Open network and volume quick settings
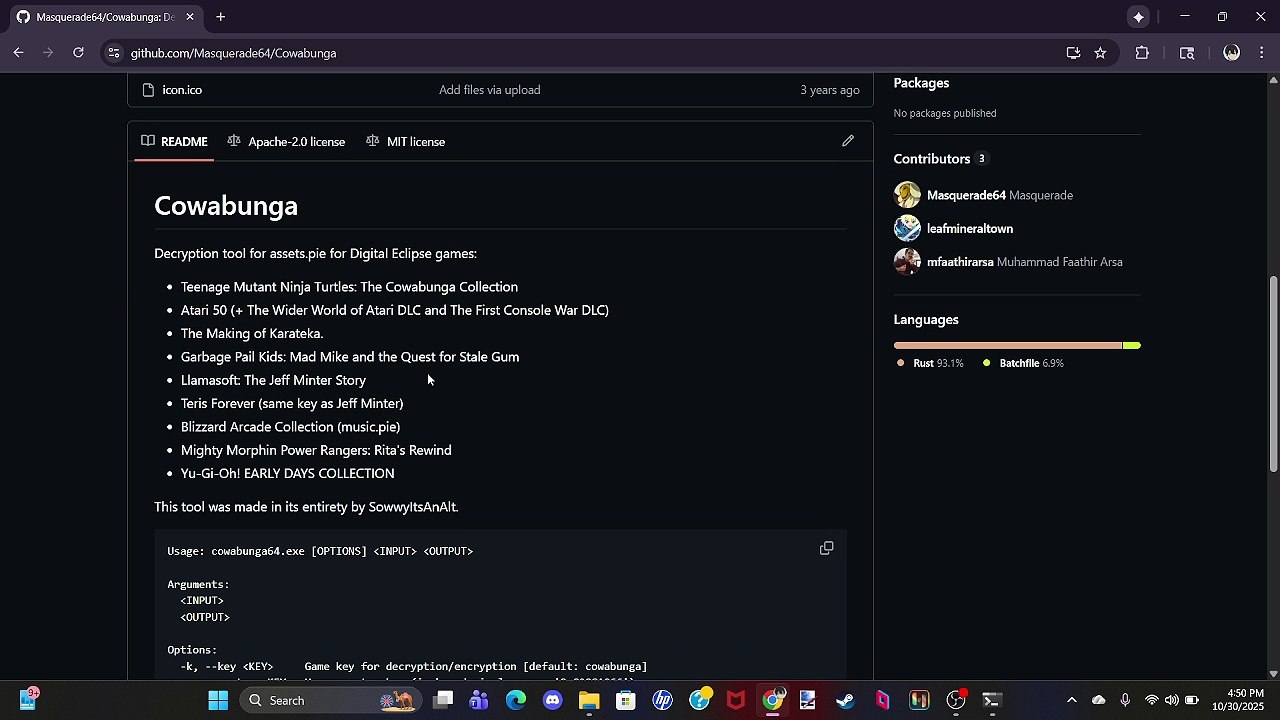The width and height of the screenshot is (1280, 720). click(1171, 700)
